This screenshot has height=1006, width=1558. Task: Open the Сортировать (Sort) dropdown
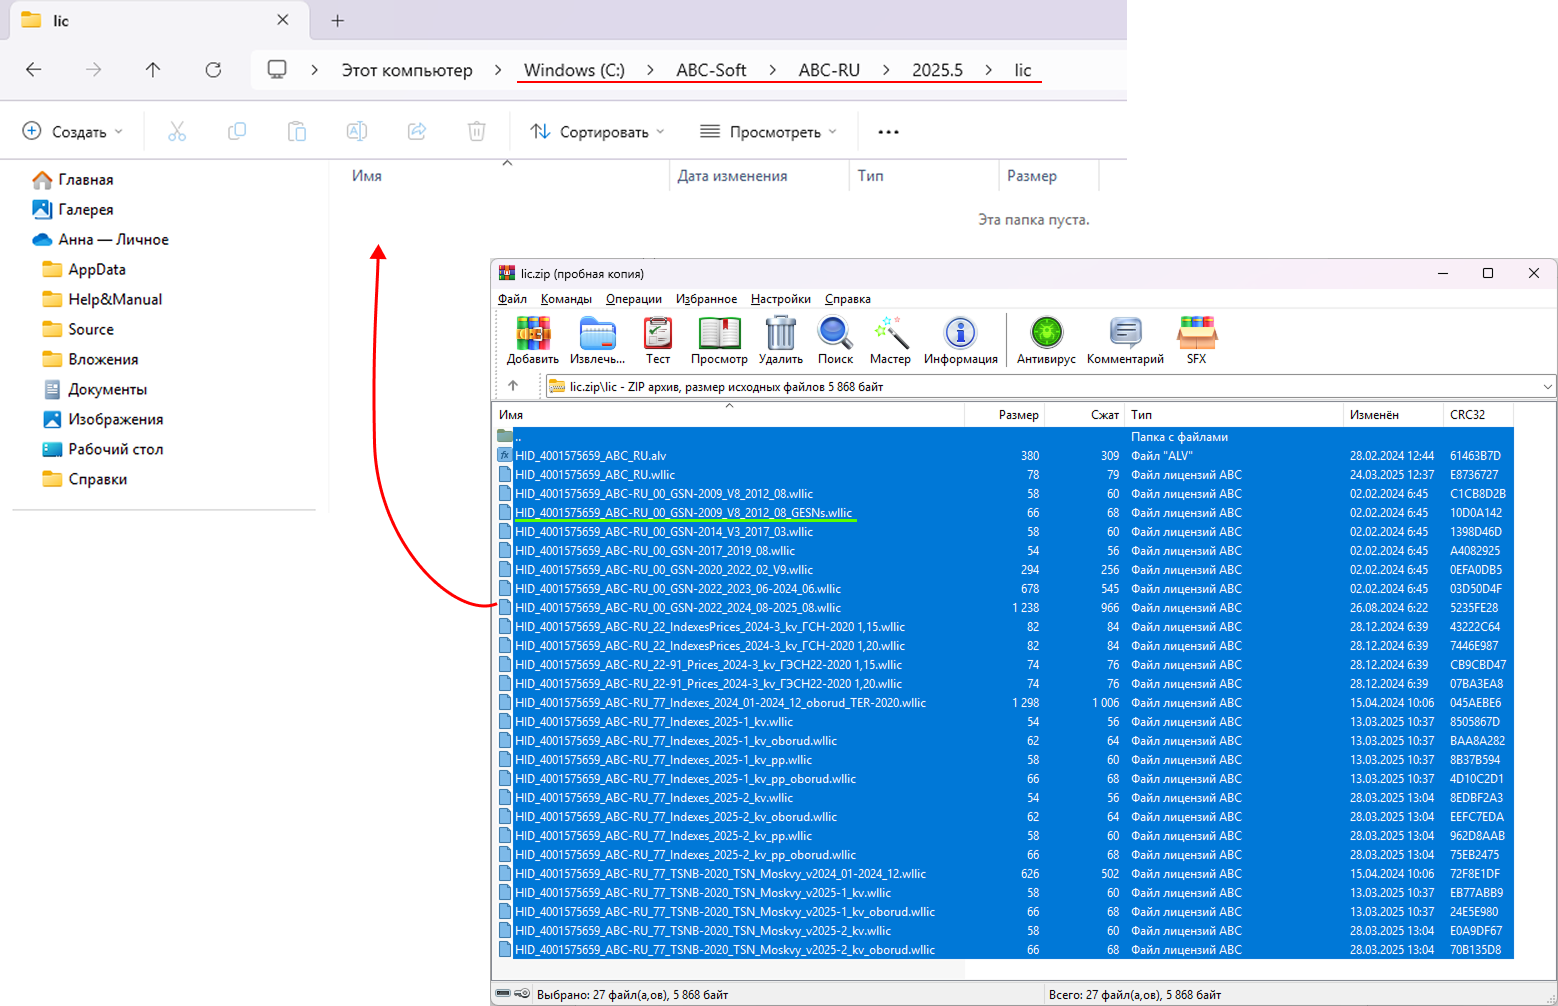point(597,132)
